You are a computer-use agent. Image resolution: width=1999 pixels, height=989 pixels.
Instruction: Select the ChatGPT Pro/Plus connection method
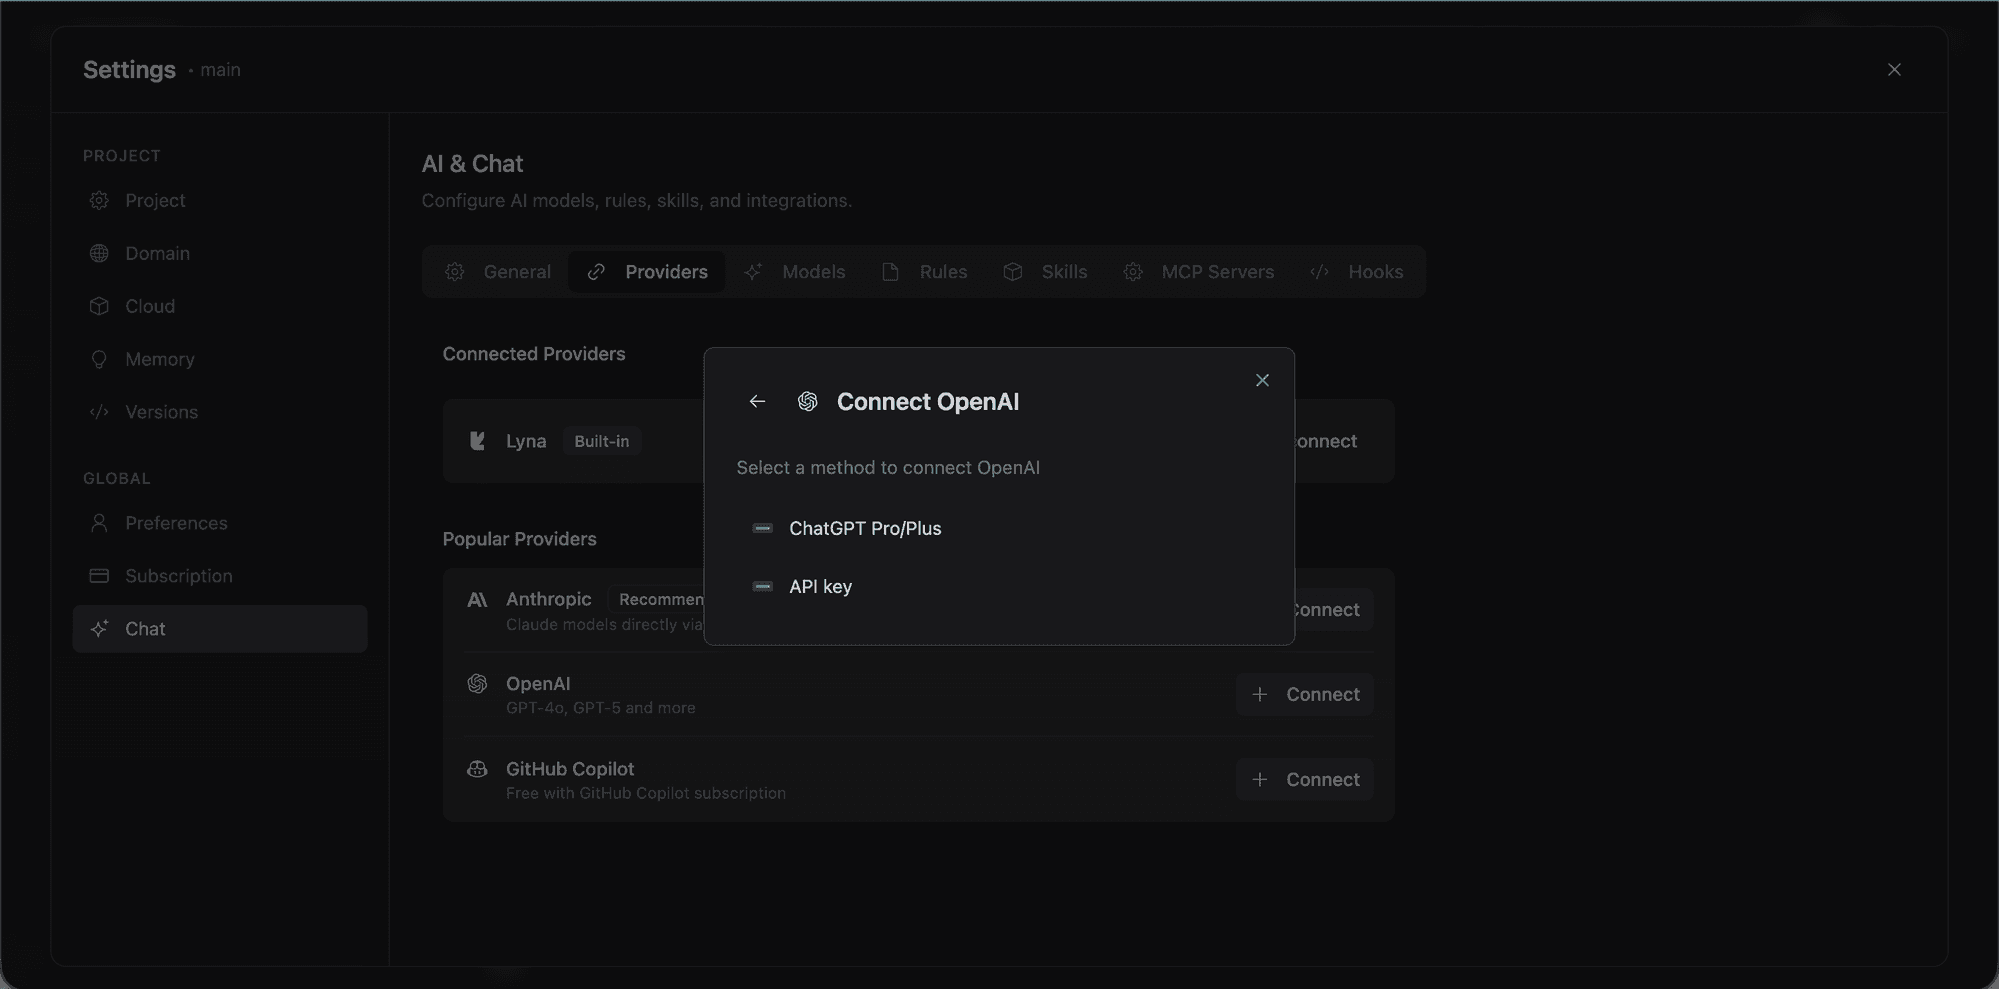tap(865, 528)
